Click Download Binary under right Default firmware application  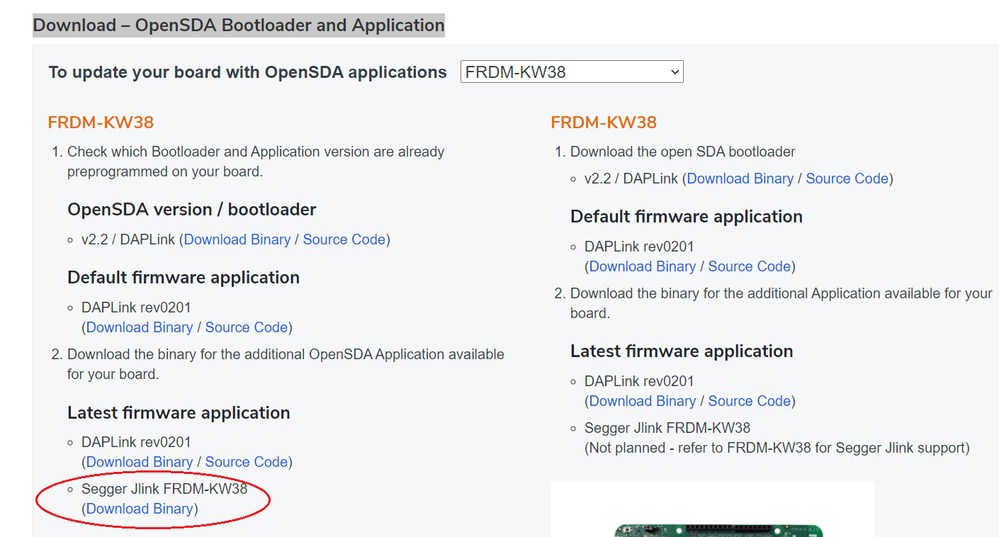(642, 267)
